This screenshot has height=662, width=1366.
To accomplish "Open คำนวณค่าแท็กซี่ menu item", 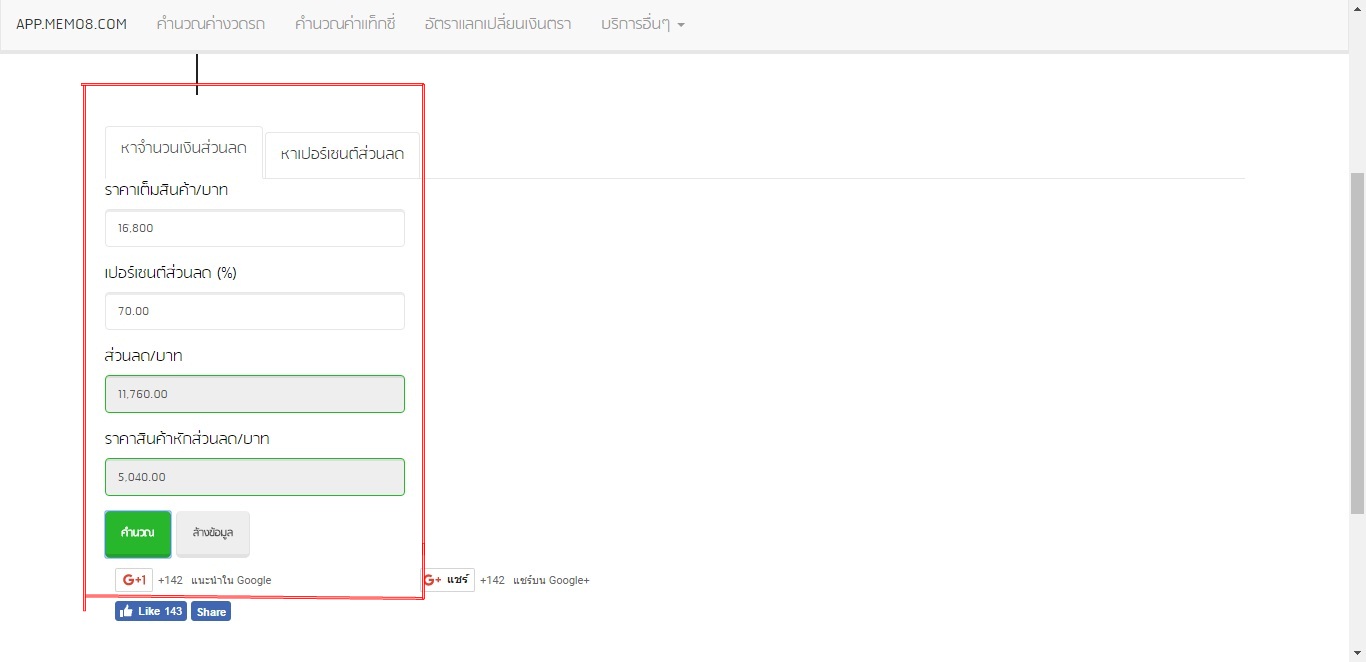I will pyautogui.click(x=345, y=24).
